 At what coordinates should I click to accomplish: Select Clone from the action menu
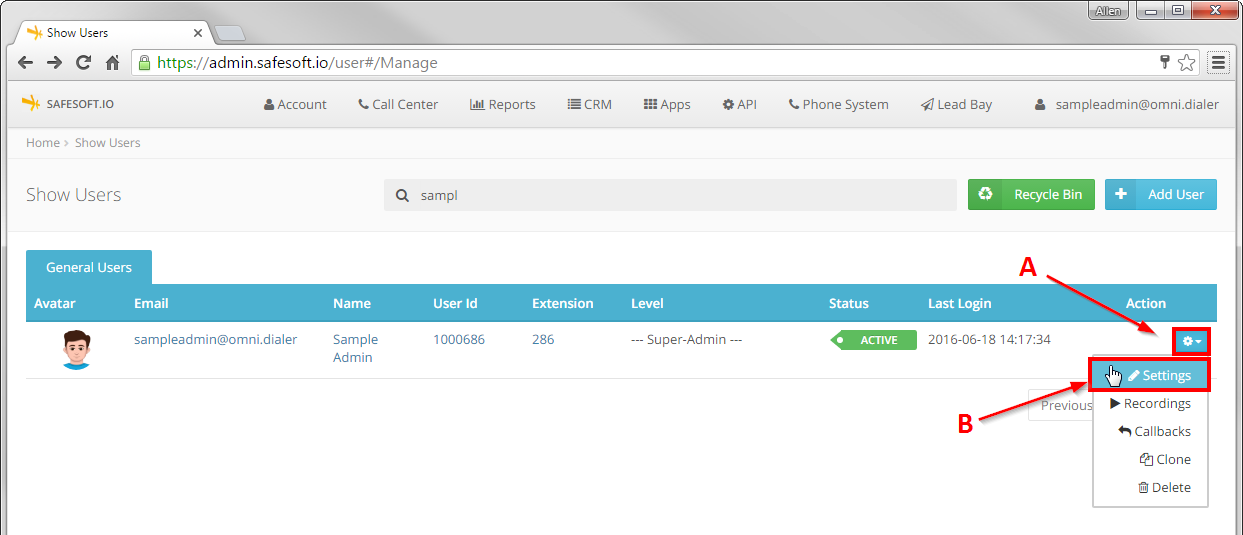tap(1150, 459)
